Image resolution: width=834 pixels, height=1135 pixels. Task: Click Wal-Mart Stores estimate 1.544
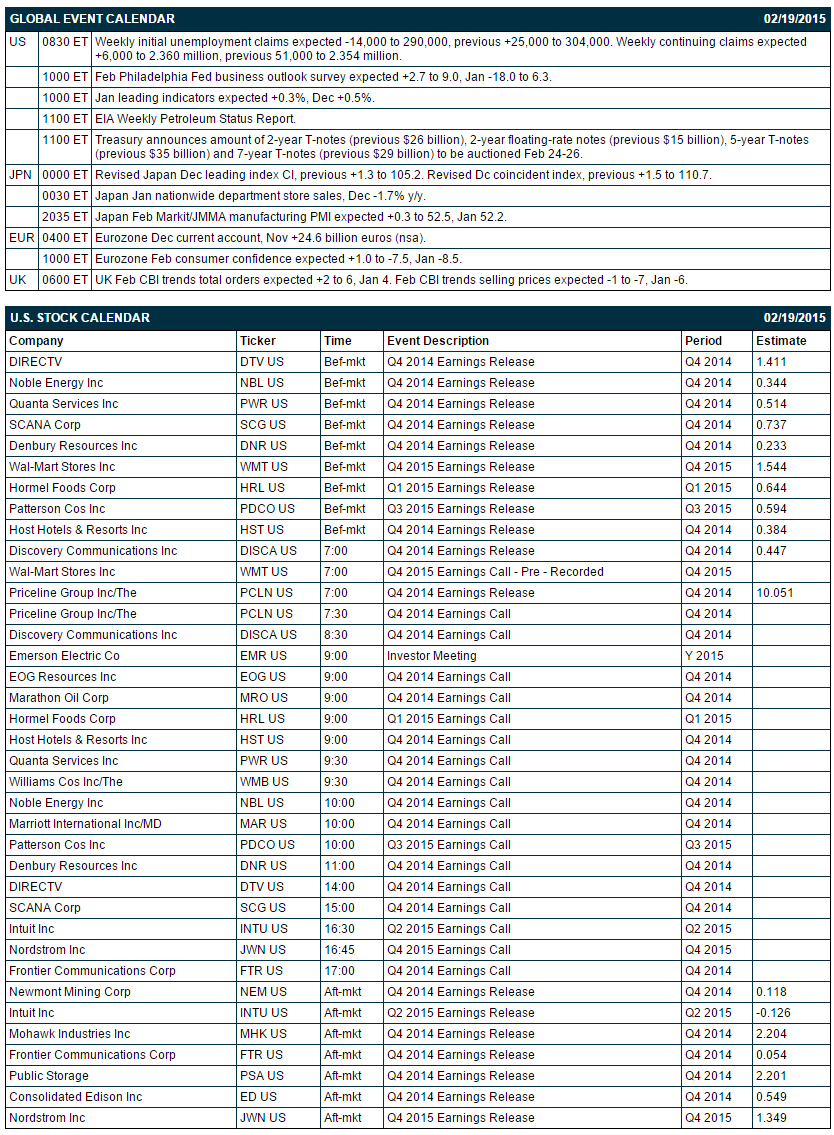point(771,467)
